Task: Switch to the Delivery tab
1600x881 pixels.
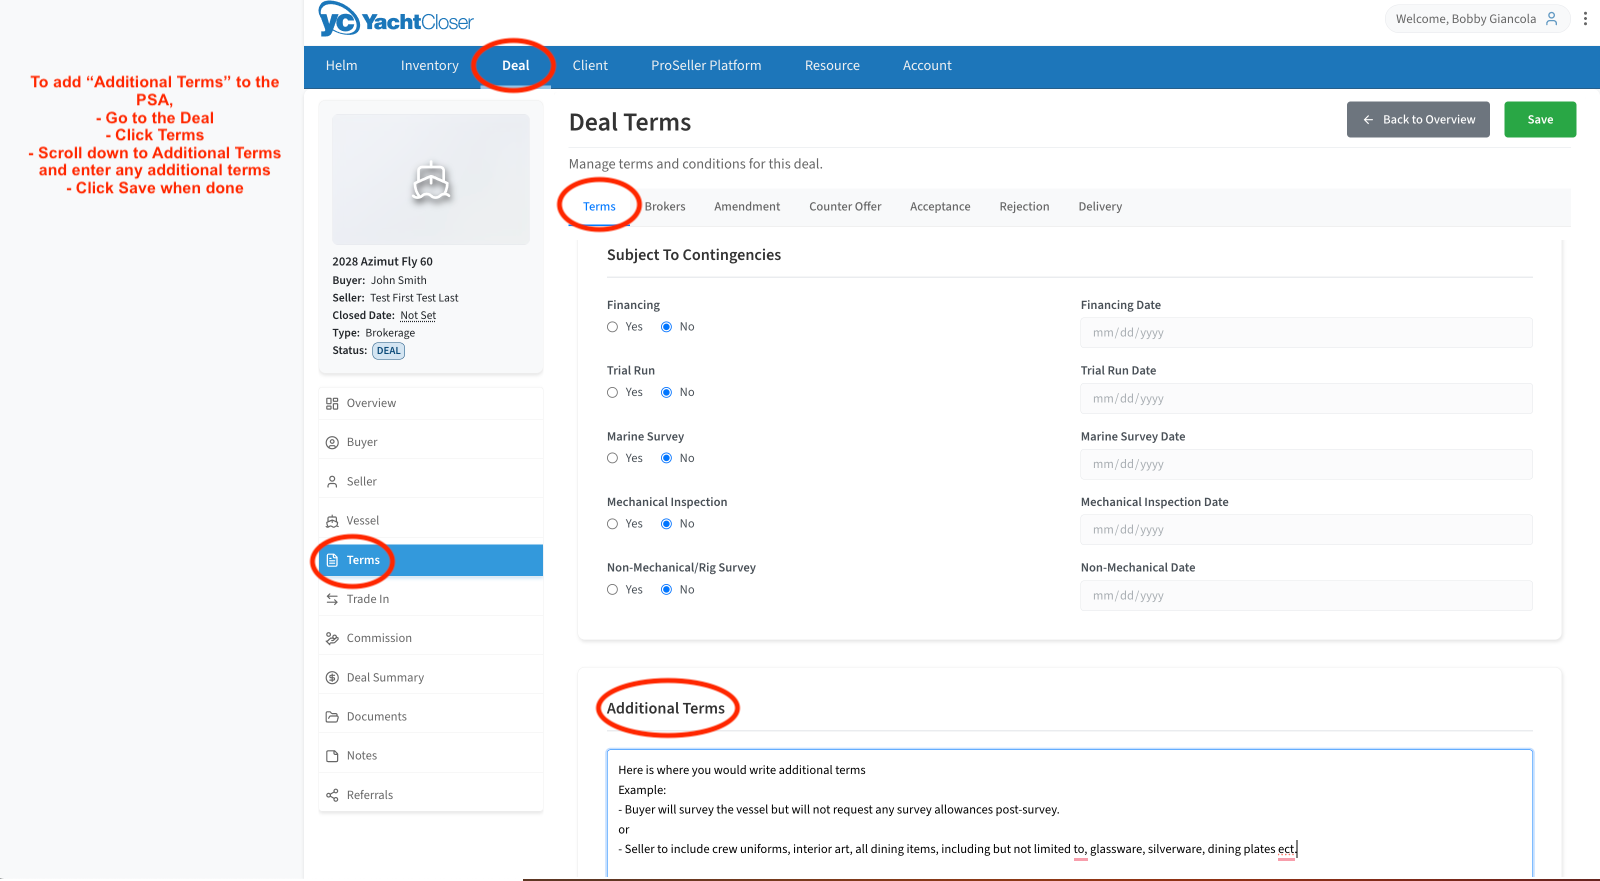Action: tap(1100, 207)
